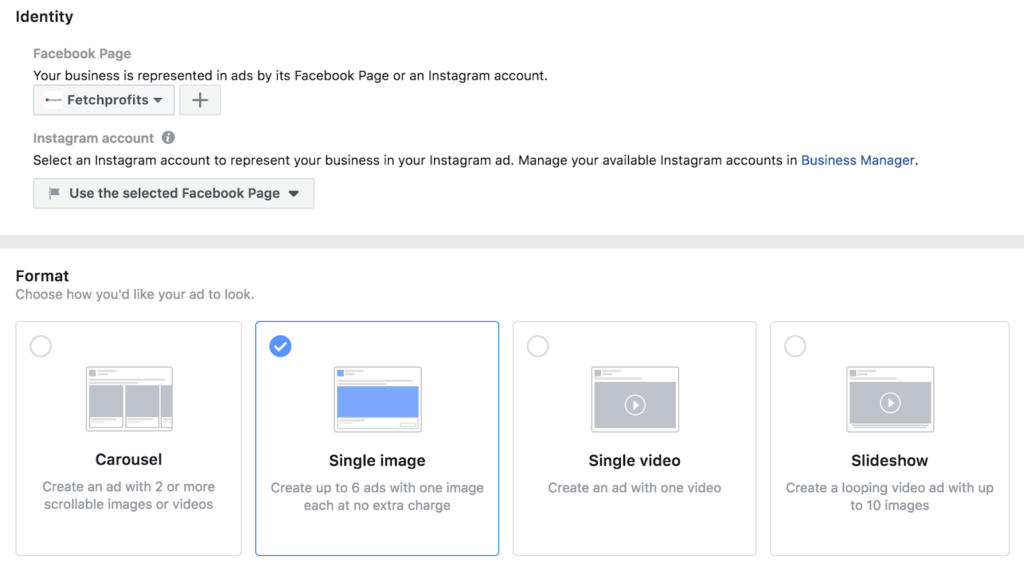The height and width of the screenshot is (566, 1024).
Task: Select the Carousel radio button
Action: tap(40, 346)
